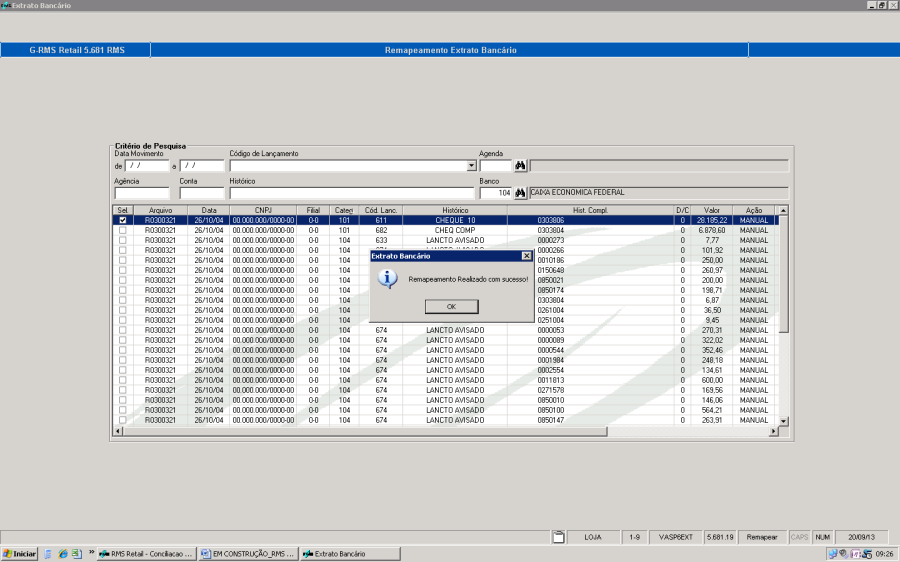Click the Data Movimento 'de' date field

pos(147,166)
